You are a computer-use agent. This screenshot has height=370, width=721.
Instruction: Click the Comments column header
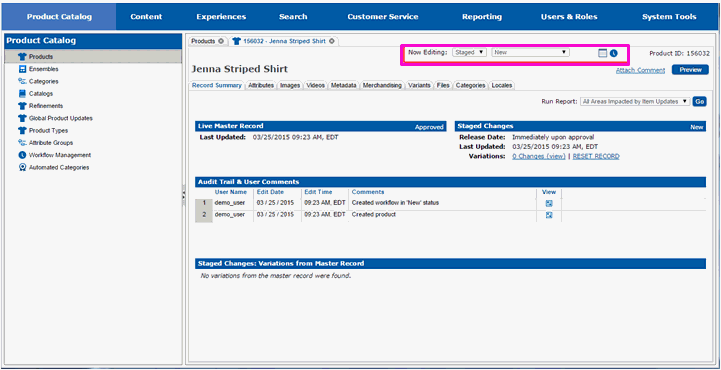coord(368,192)
